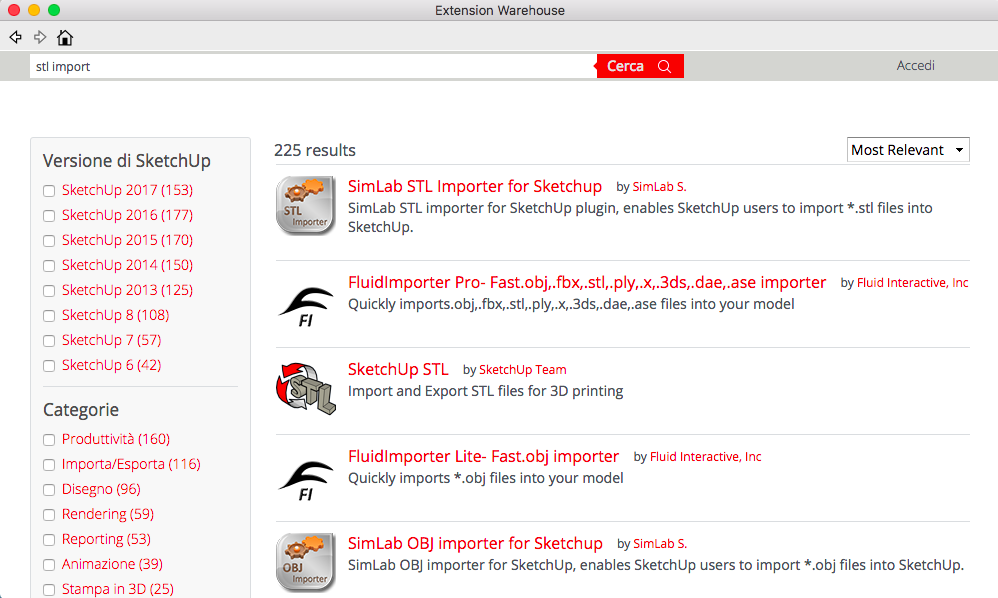Go back with the left arrow icon
Viewport: 998px width, 598px height.
16,38
